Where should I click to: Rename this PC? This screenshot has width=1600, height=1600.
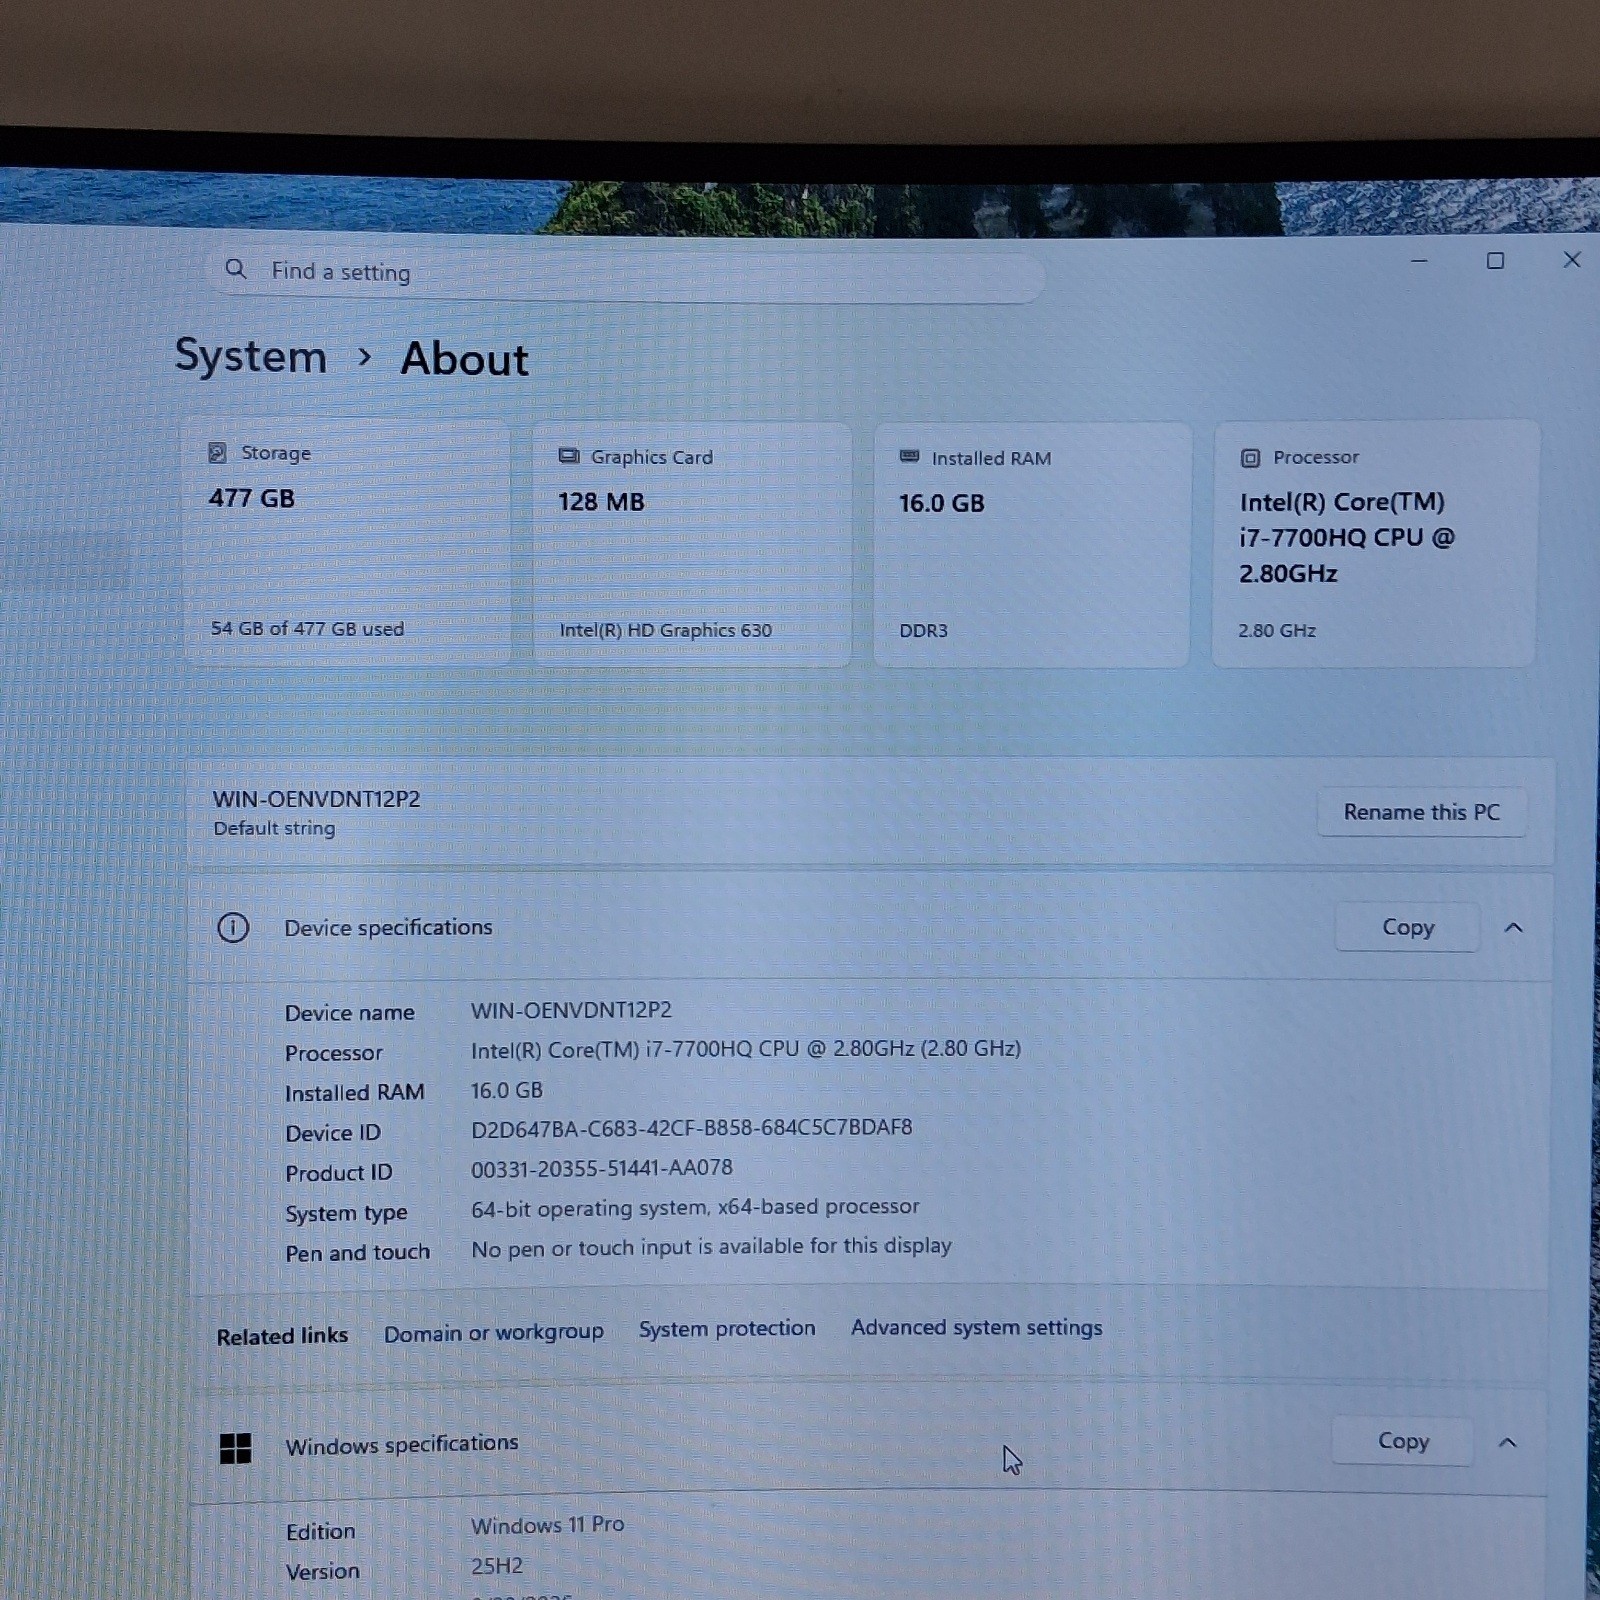coord(1422,812)
